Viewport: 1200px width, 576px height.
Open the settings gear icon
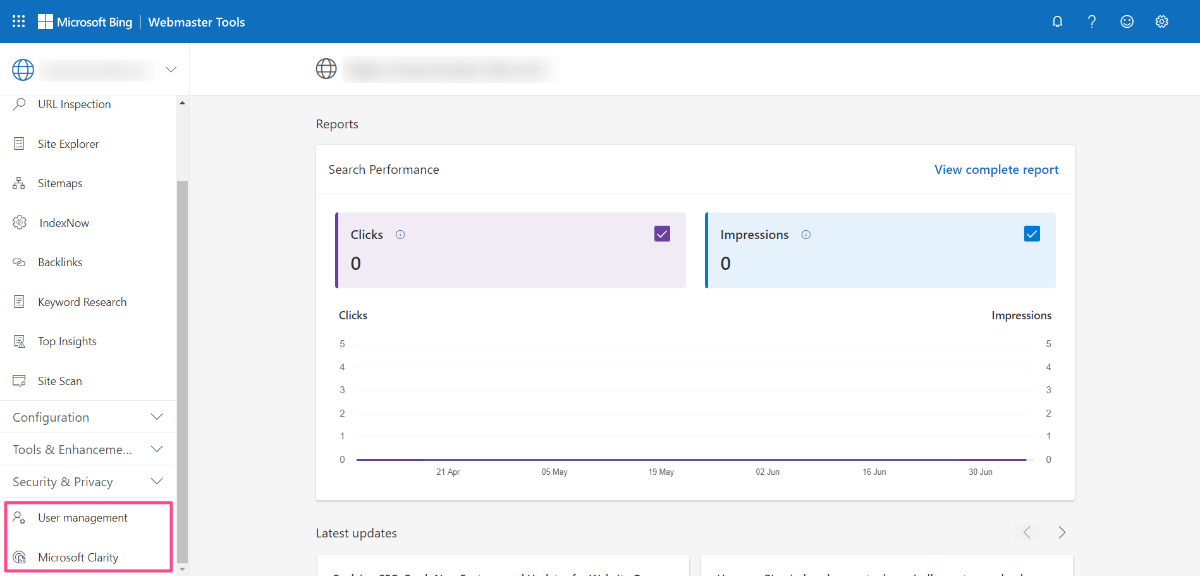click(x=1162, y=22)
